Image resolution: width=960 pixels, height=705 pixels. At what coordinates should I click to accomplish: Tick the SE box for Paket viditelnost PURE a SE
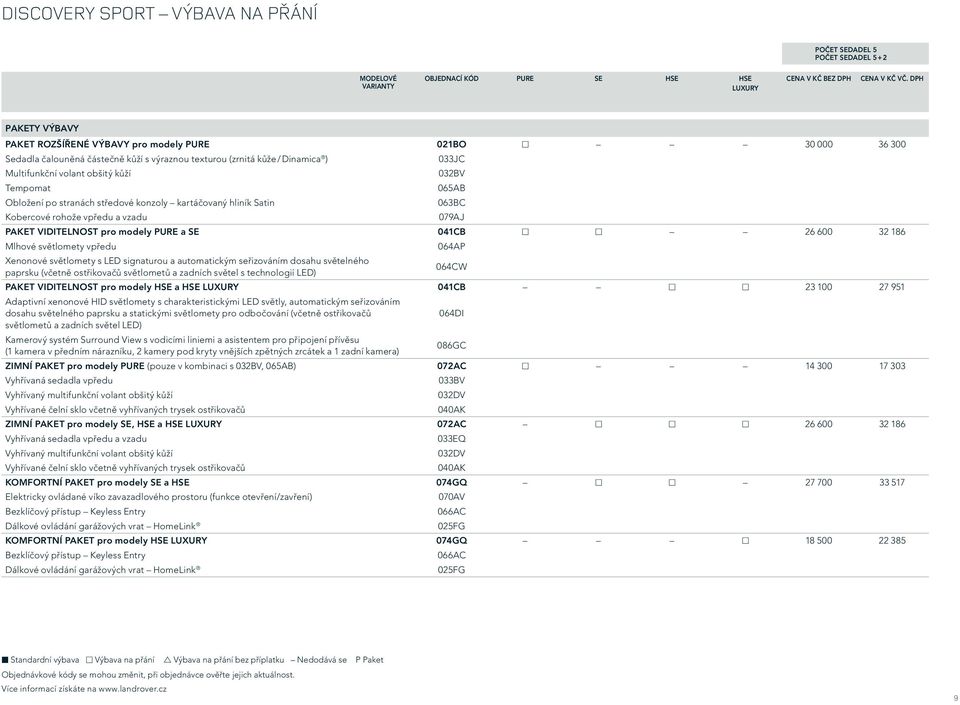598,232
